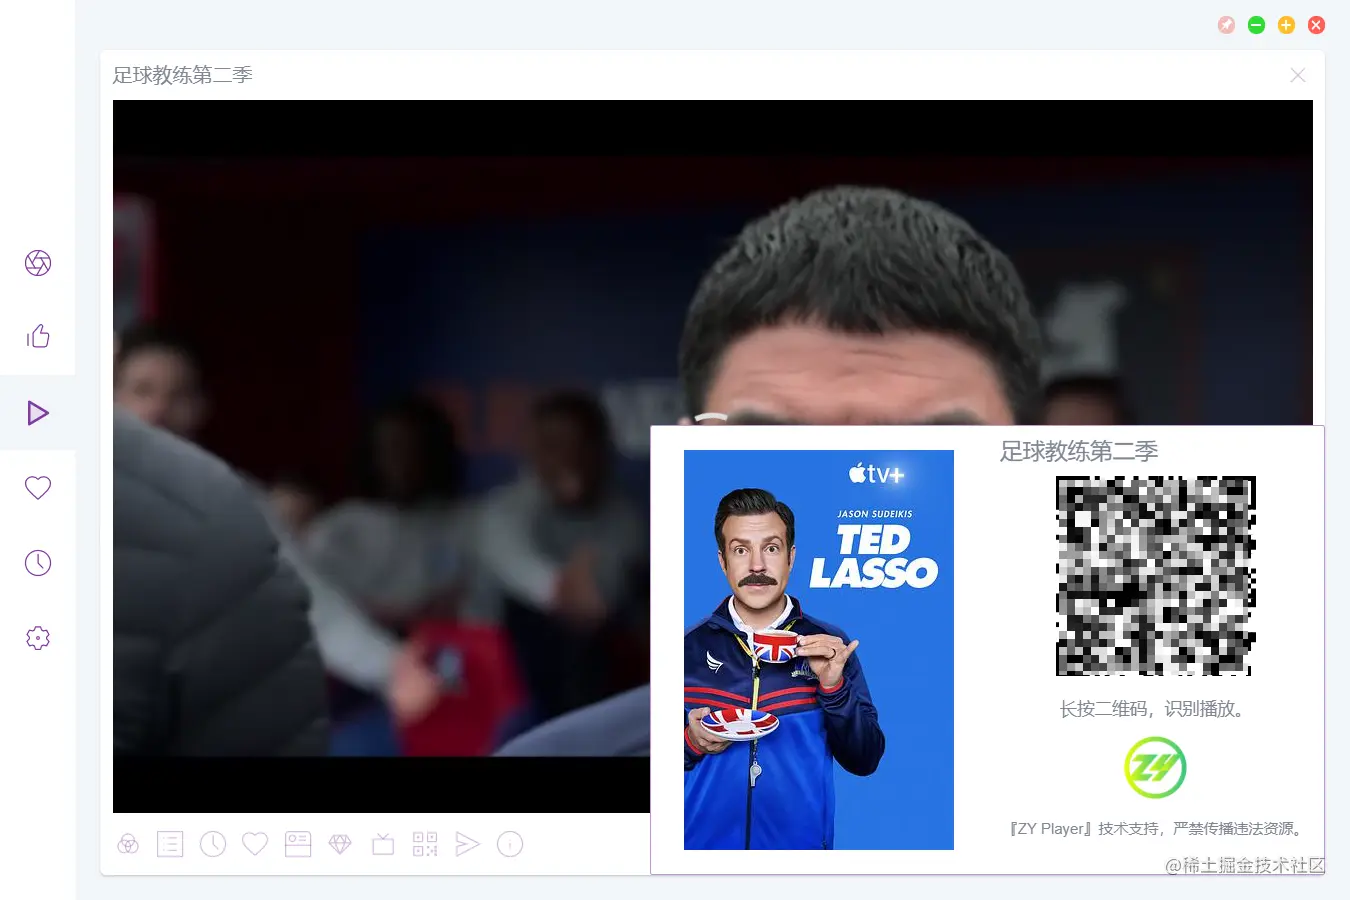Screen dimensions: 1350x900
Task: Click the 足球教练第二季 title in the player header
Action: (182, 75)
